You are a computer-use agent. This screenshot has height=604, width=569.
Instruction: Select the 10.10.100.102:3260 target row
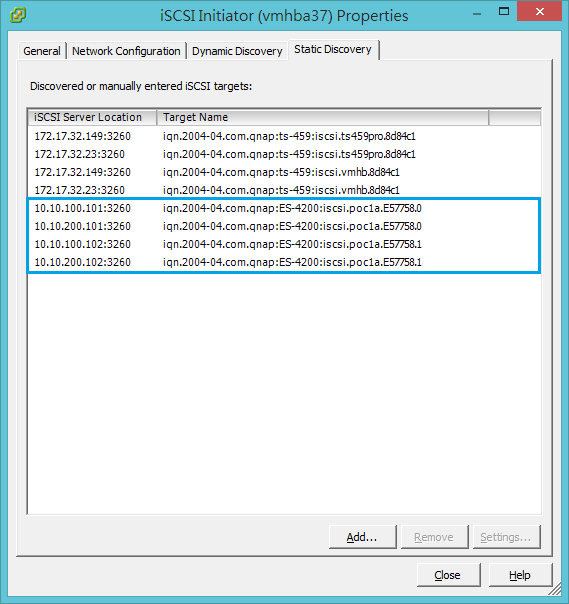tap(284, 244)
